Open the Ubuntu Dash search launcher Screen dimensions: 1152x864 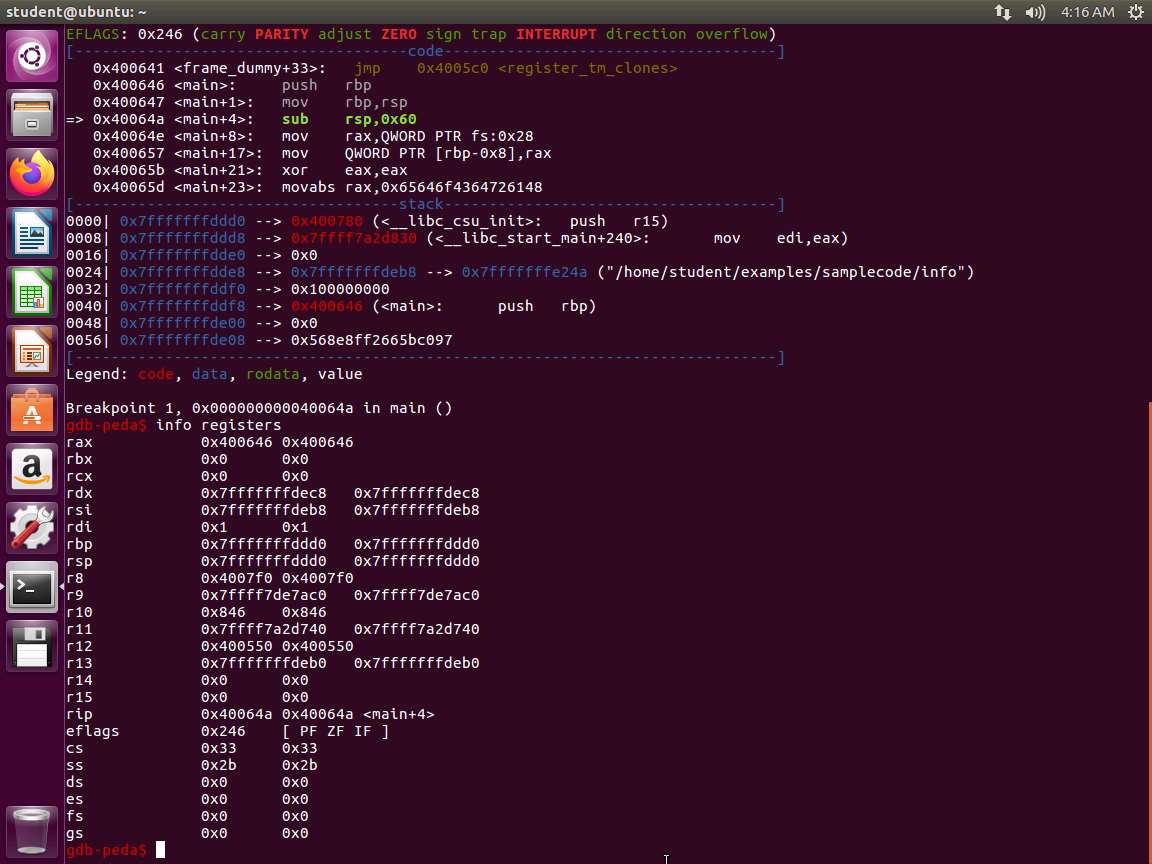click(32, 55)
